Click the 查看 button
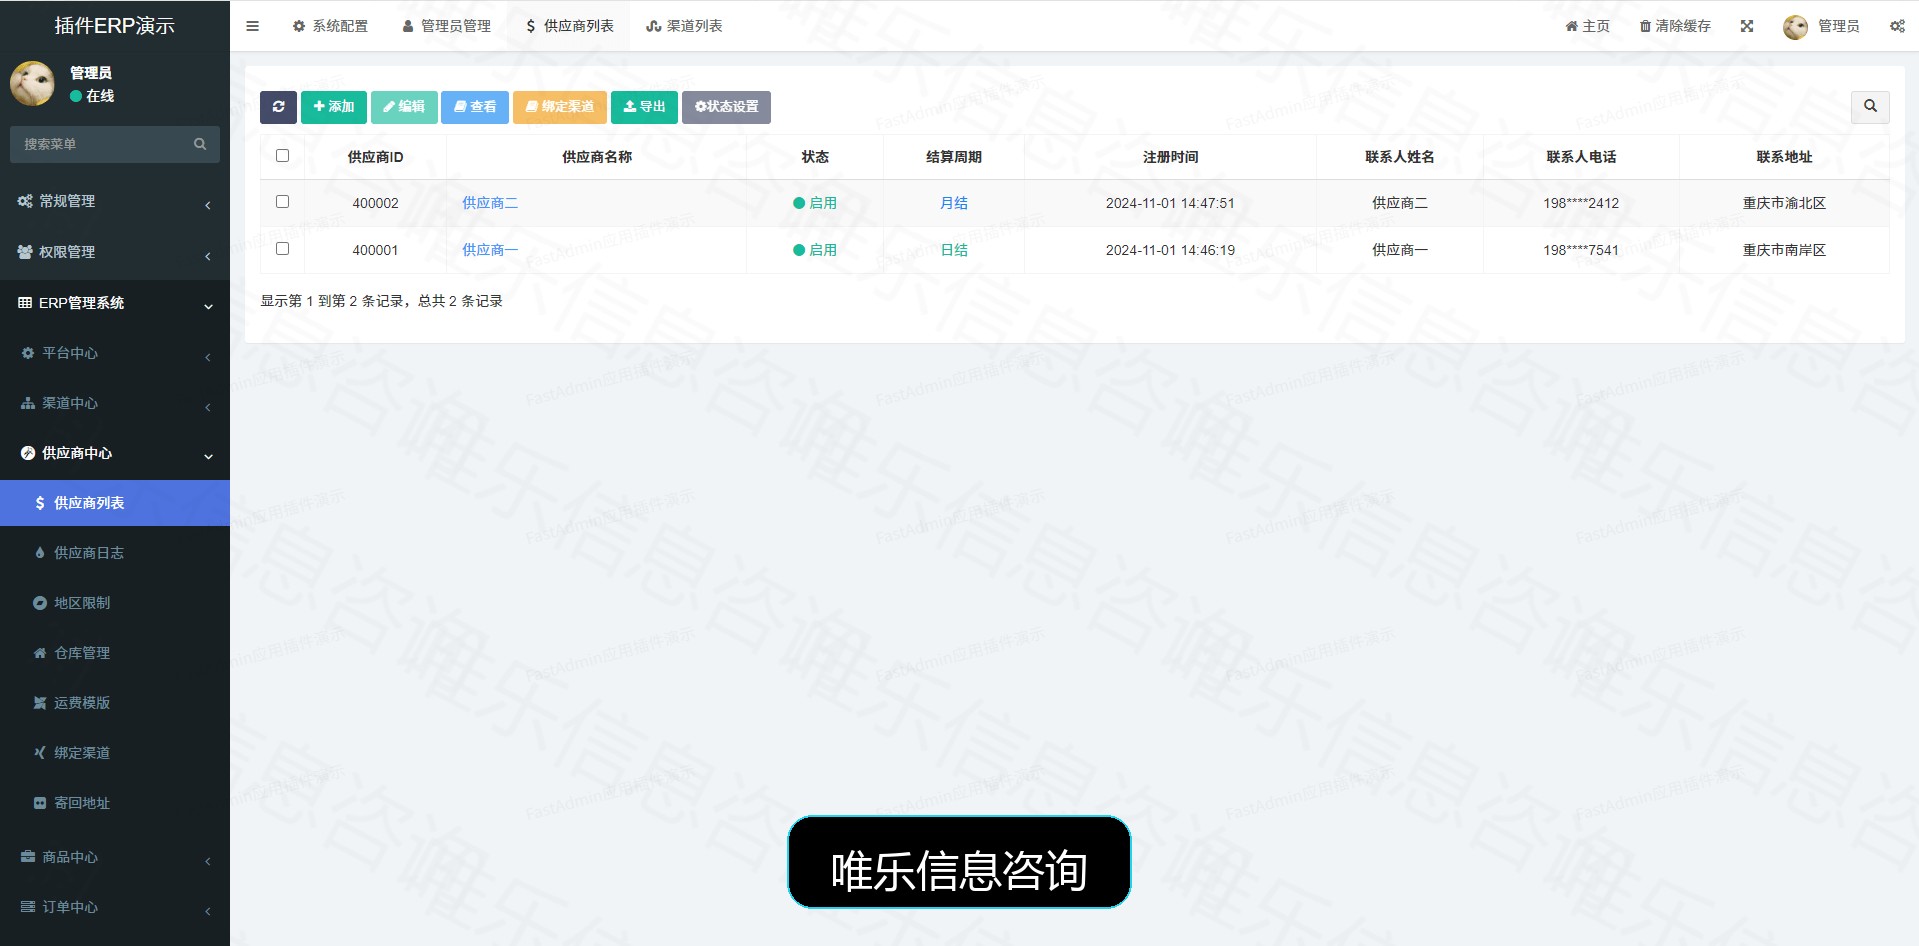Viewport: 1919px width, 946px height. click(475, 107)
